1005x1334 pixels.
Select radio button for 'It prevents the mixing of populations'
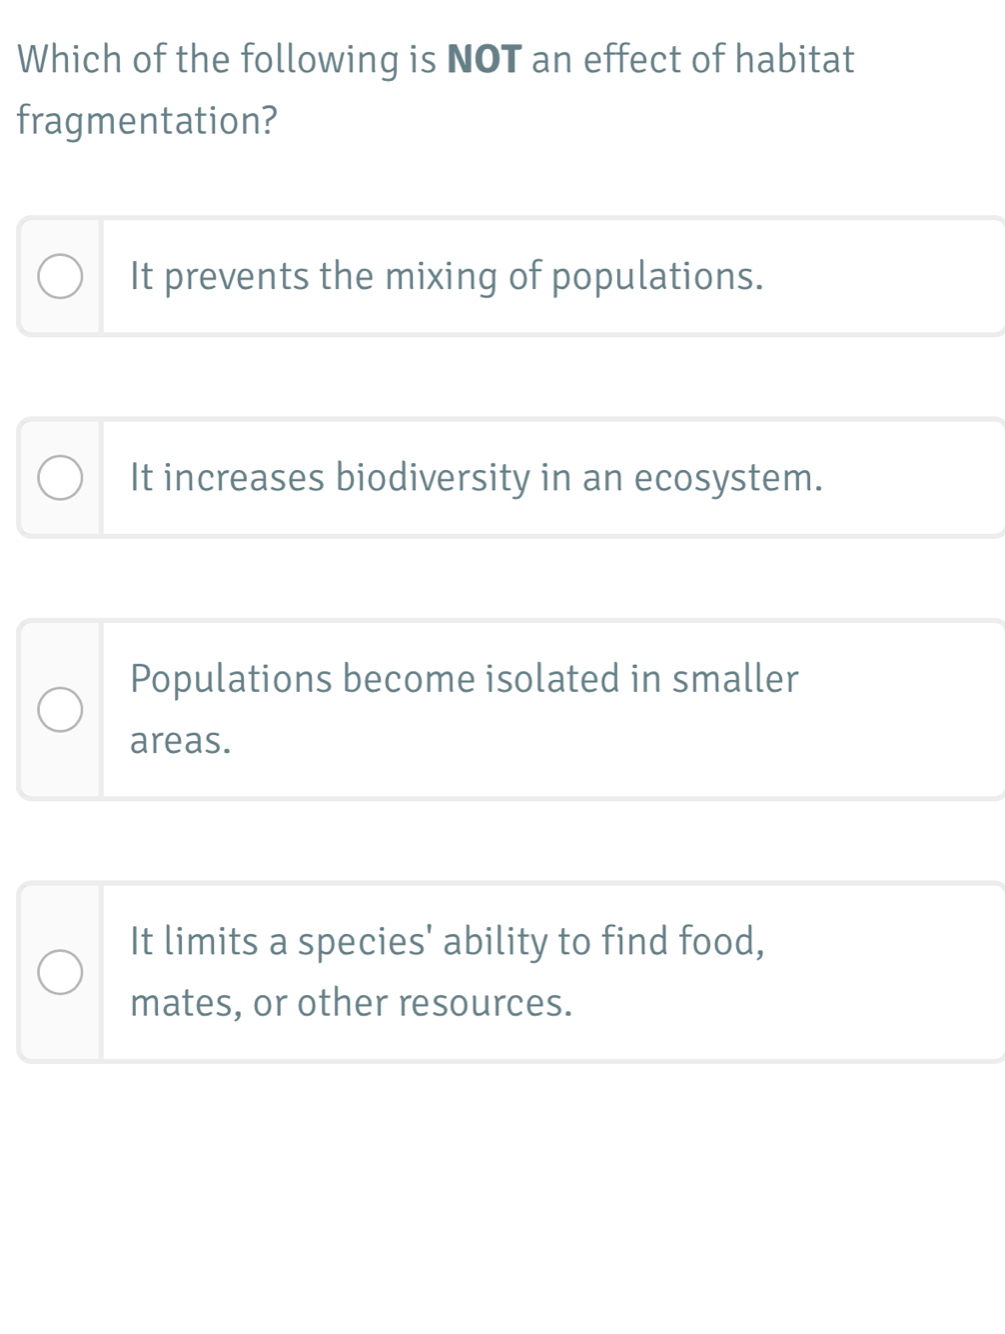[60, 277]
